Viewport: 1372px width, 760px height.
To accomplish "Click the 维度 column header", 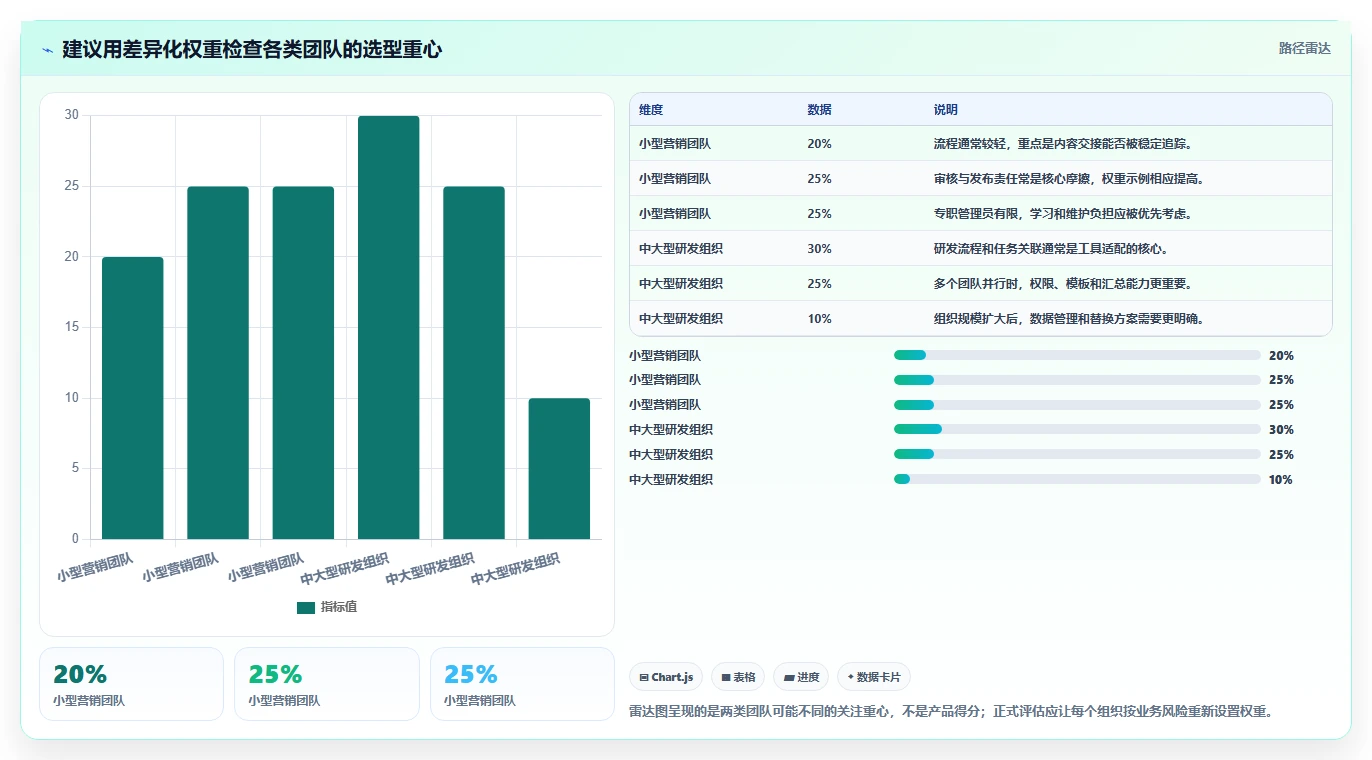I will tap(651, 110).
